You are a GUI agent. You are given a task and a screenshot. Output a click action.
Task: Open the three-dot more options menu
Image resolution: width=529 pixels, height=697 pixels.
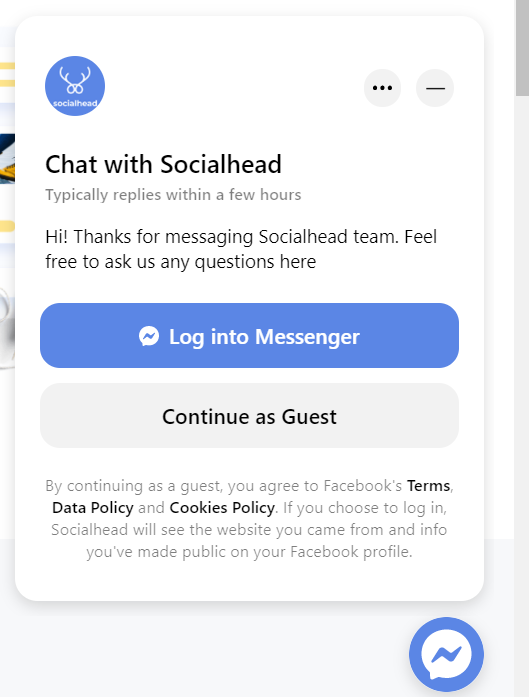tap(382, 88)
